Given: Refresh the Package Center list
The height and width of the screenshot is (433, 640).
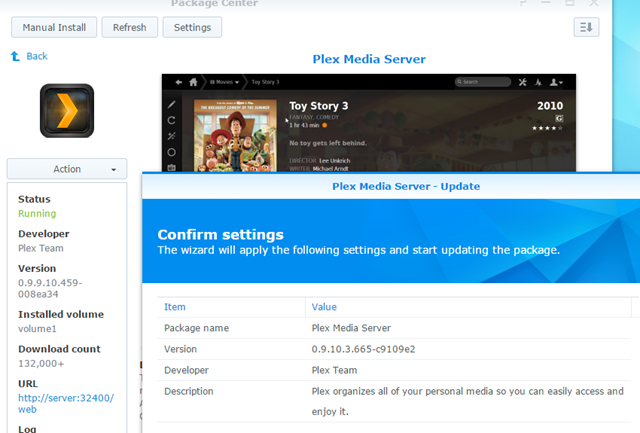Looking at the screenshot, I should coord(129,27).
